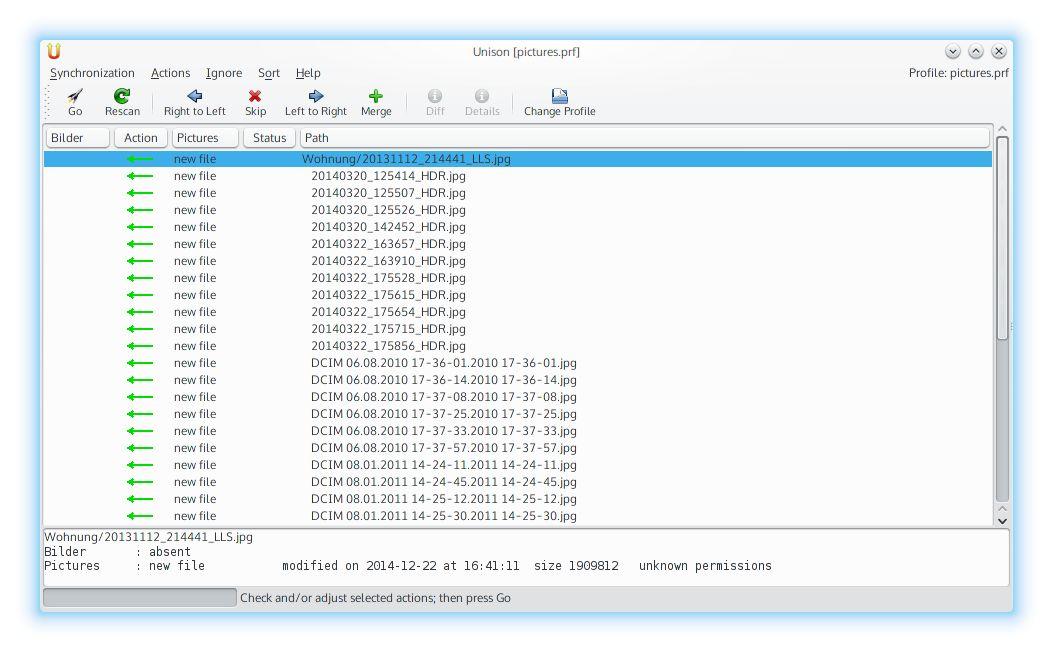
Task: Click the window rollup chevron-down button
Action: (952, 51)
